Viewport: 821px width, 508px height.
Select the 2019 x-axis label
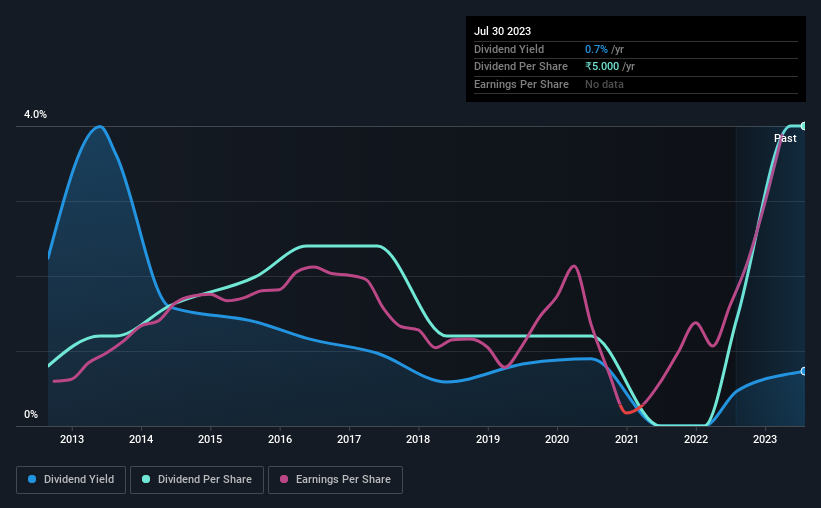click(487, 439)
